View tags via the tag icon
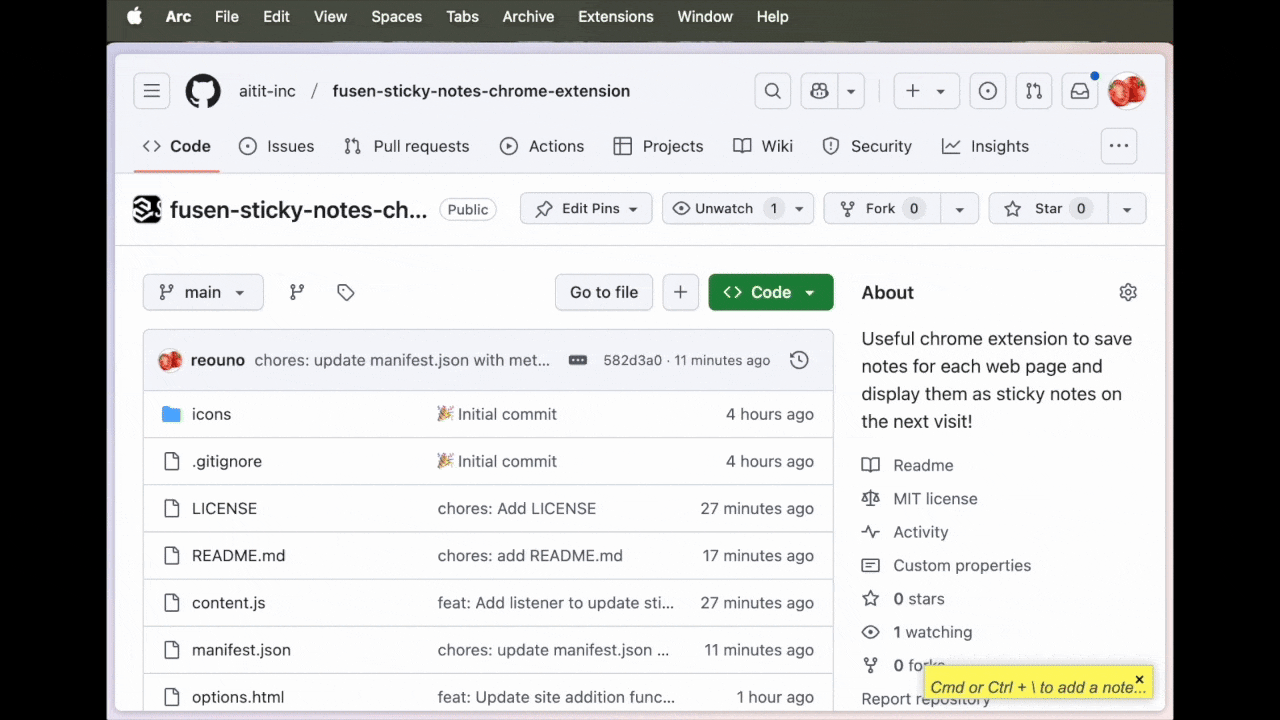 coord(345,292)
